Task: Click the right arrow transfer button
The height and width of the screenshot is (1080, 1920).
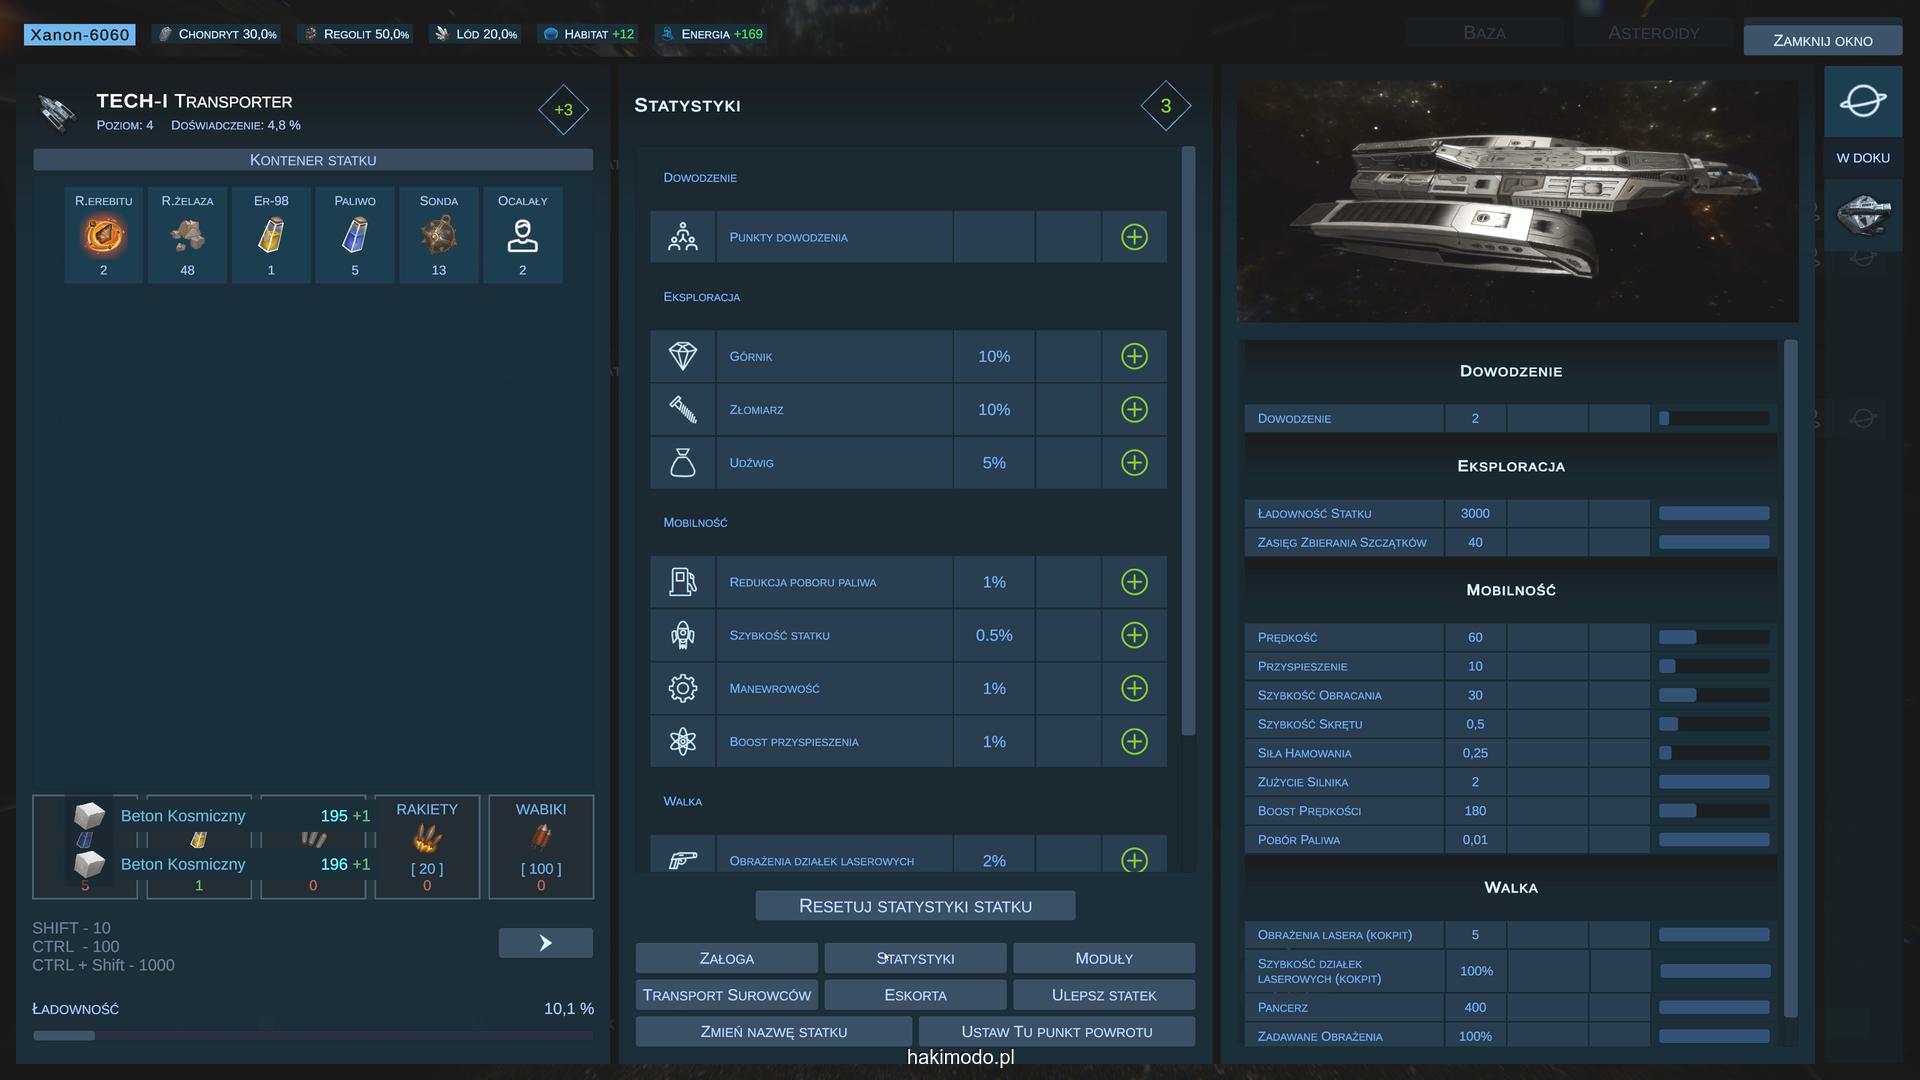Action: tap(545, 943)
